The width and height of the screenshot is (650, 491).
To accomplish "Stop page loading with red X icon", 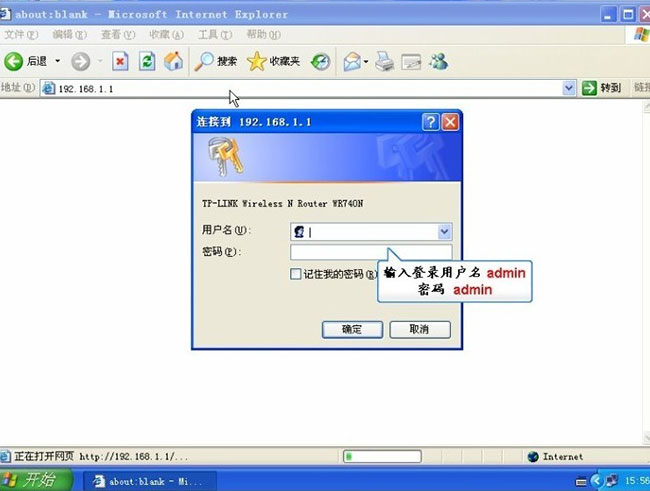I will click(x=120, y=62).
